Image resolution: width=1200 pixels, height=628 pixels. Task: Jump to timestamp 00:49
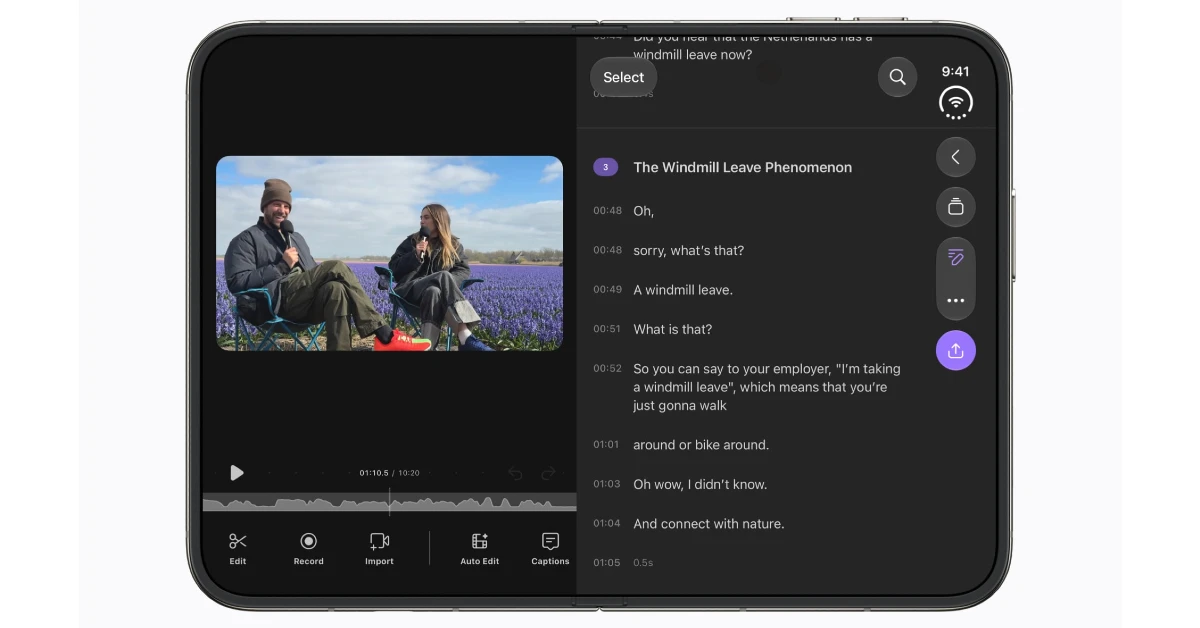(607, 290)
